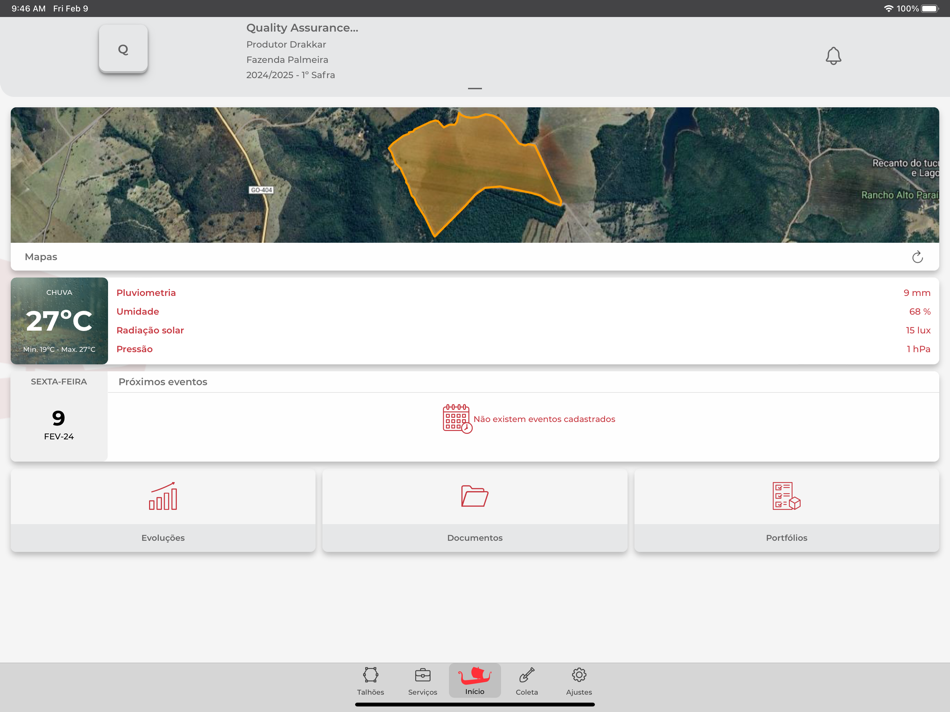This screenshot has height=712, width=950.
Task: Tap the Próximos eventos heading
Action: tap(163, 382)
